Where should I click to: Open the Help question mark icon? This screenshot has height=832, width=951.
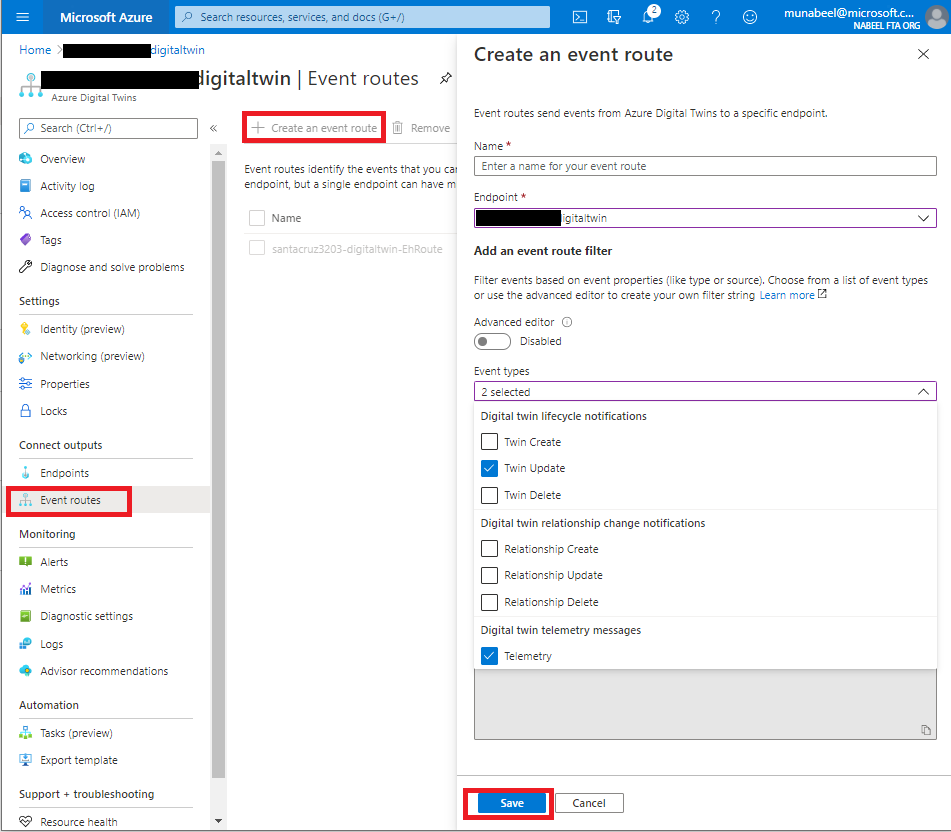[x=716, y=17]
